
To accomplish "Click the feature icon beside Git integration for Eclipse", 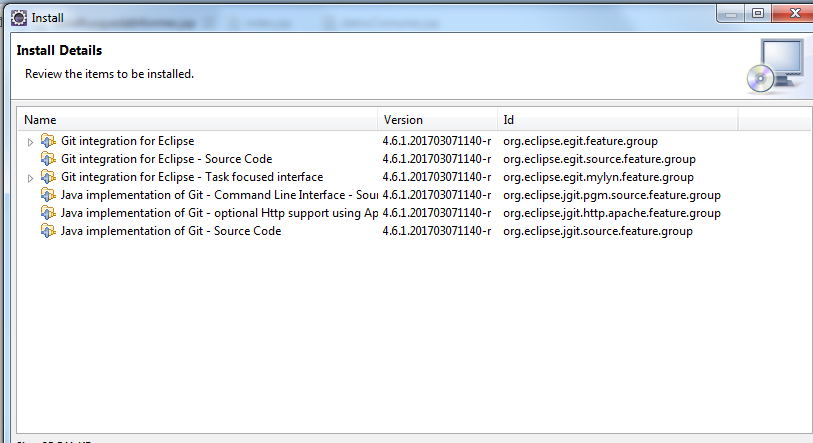I will (x=48, y=141).
